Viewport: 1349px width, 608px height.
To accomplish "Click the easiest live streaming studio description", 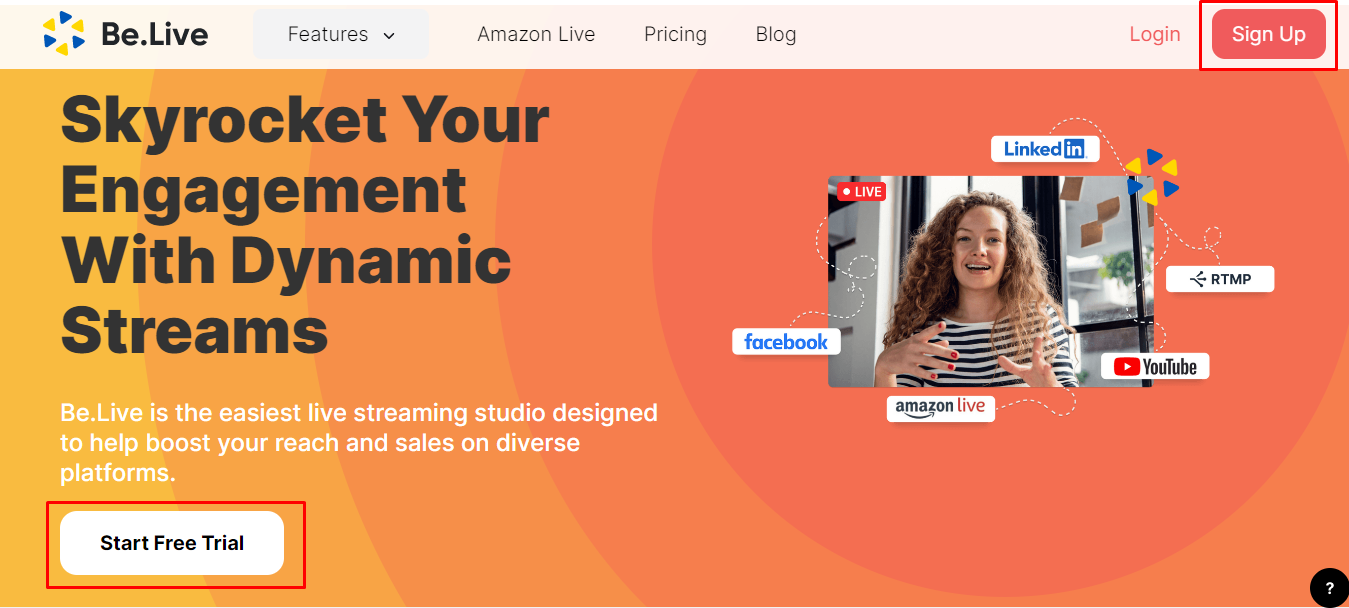I will [359, 442].
